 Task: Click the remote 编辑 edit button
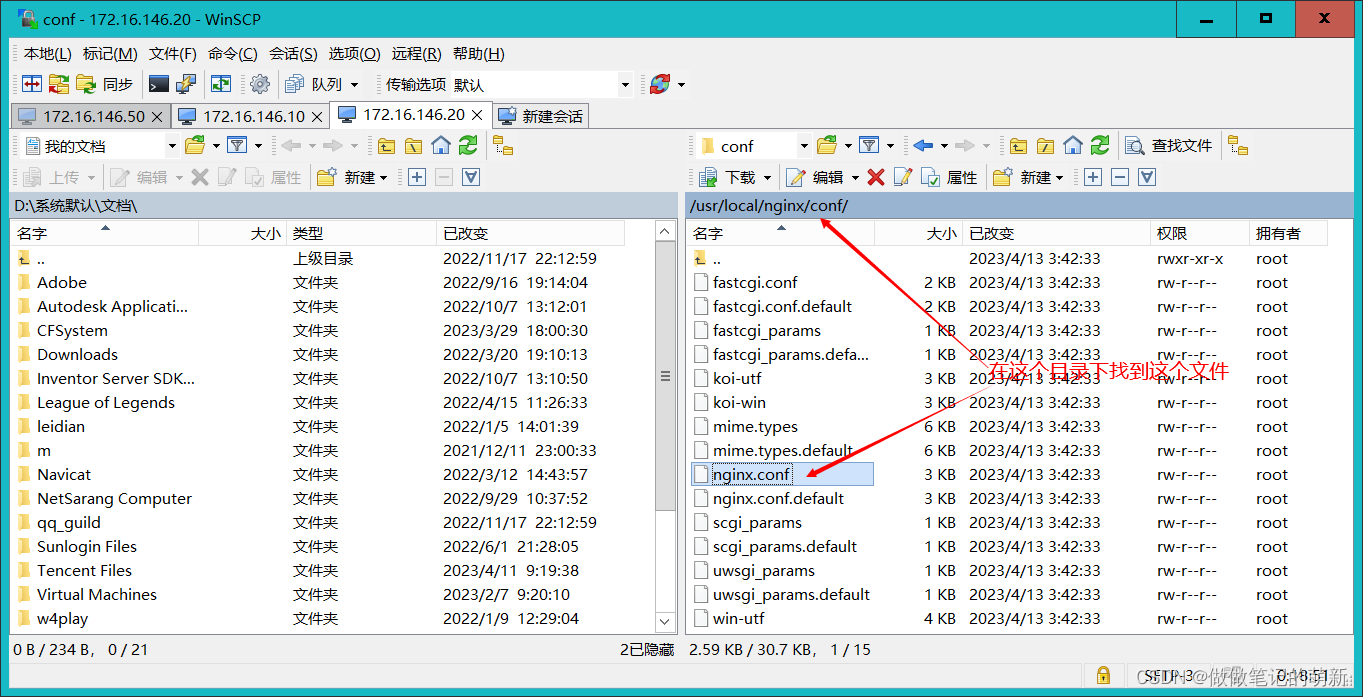pyautogui.click(x=816, y=177)
